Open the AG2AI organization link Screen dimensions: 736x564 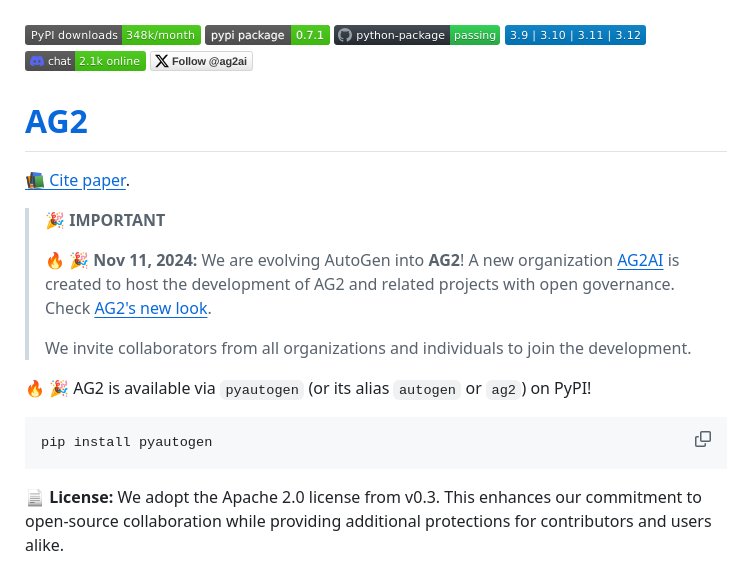(x=640, y=260)
